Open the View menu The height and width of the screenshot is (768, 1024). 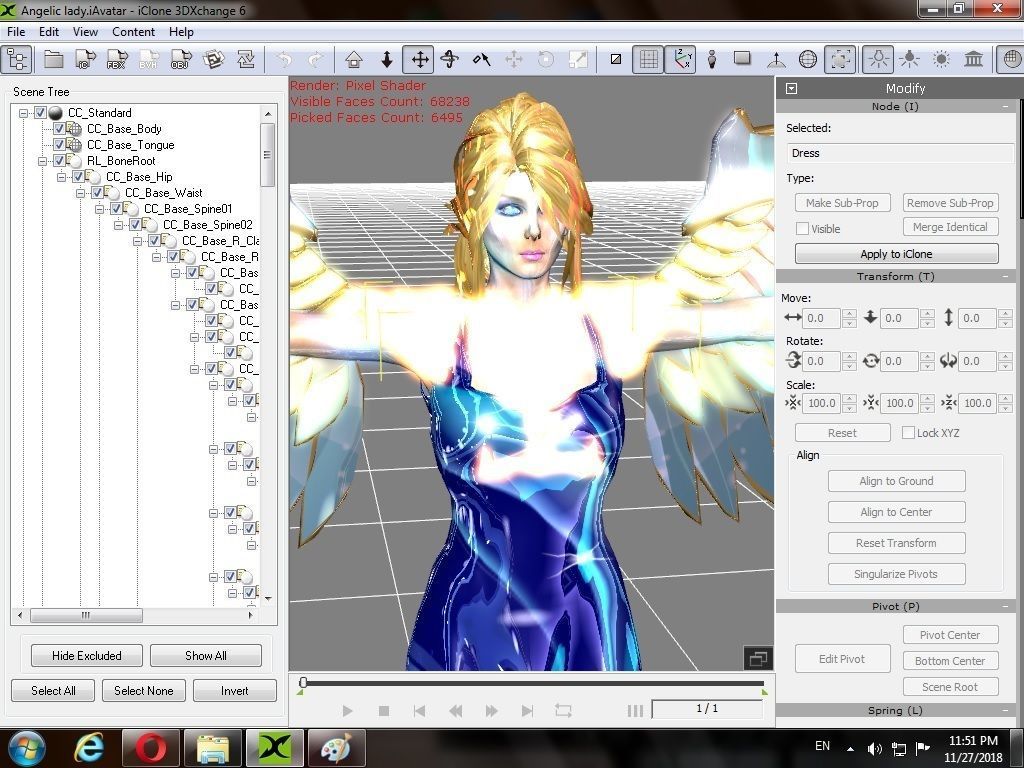coord(85,31)
